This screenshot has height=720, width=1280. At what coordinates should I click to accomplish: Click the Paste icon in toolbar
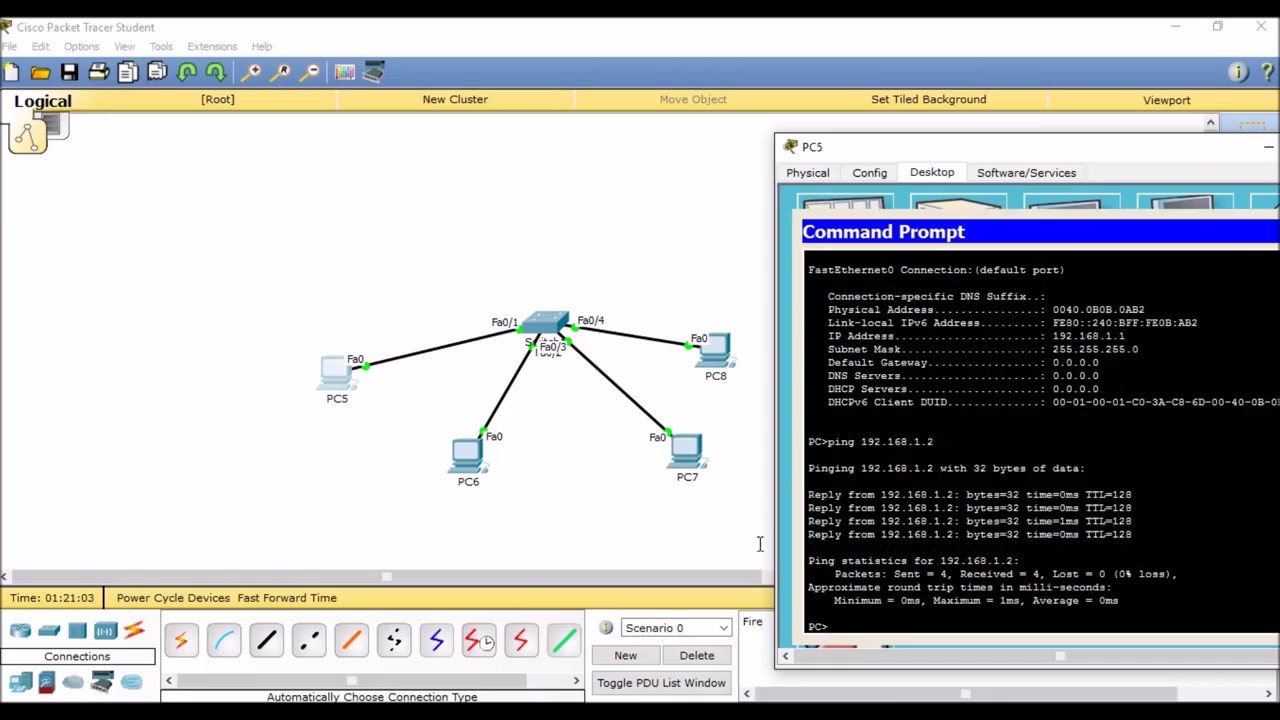click(x=156, y=72)
